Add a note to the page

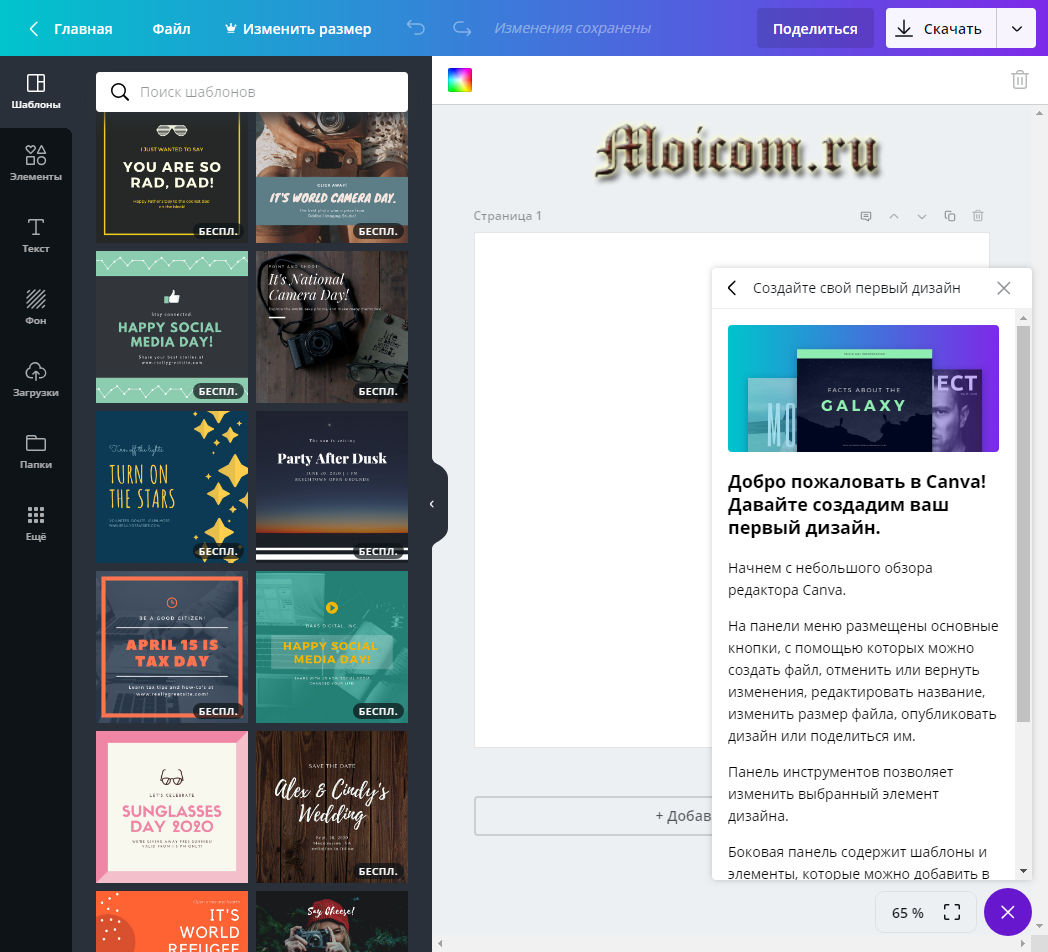click(866, 216)
